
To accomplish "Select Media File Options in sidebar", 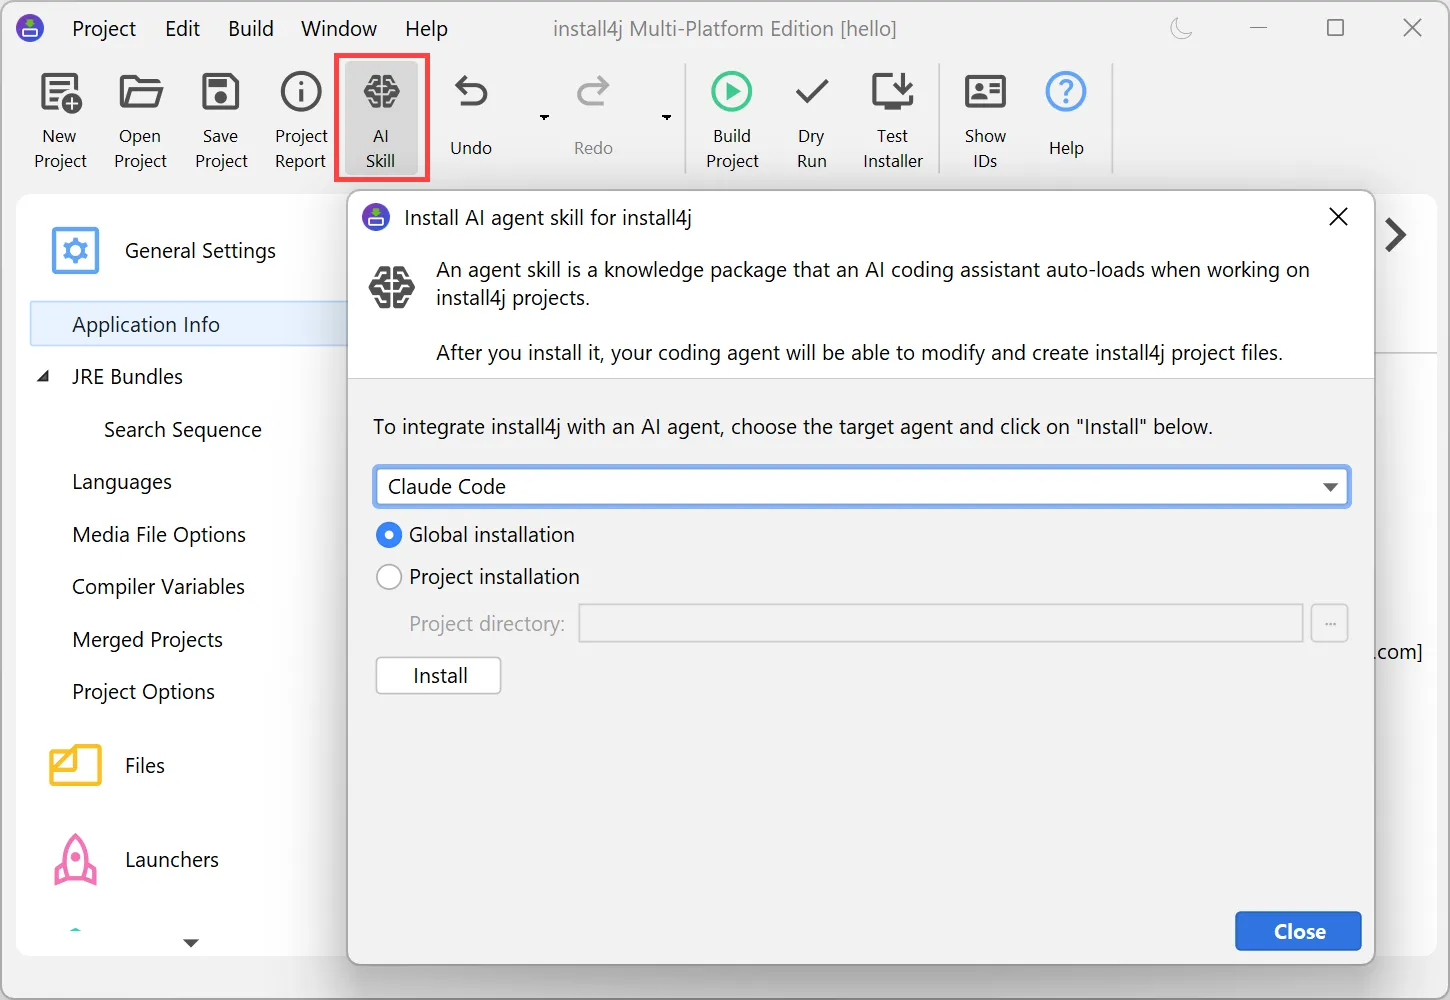I will coord(159,535).
